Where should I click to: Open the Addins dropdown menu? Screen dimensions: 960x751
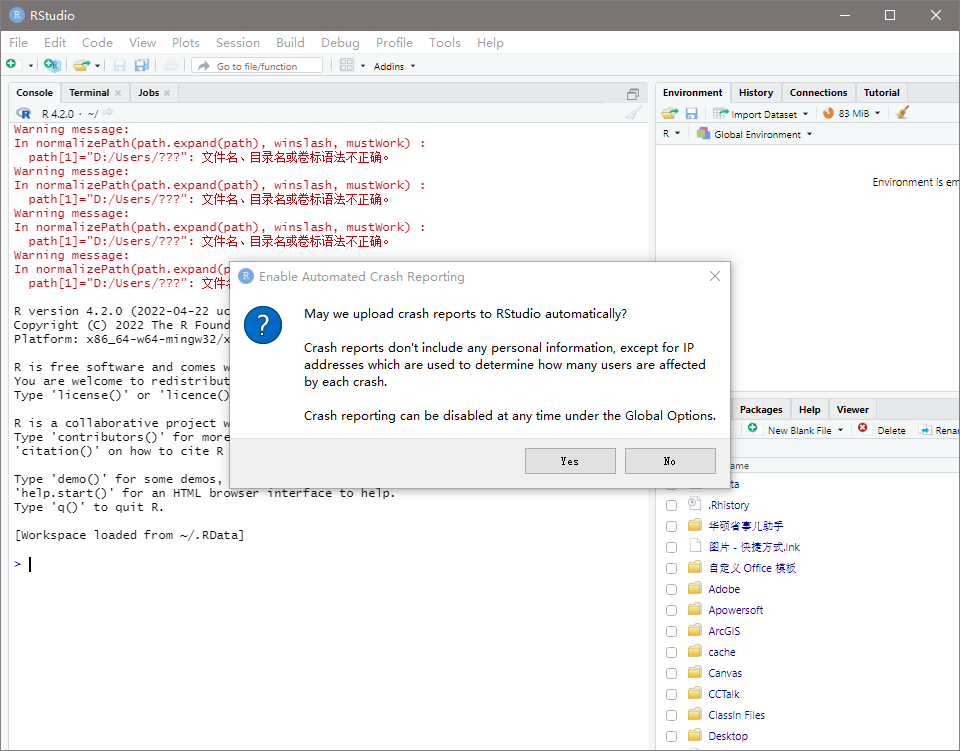[x=394, y=66]
